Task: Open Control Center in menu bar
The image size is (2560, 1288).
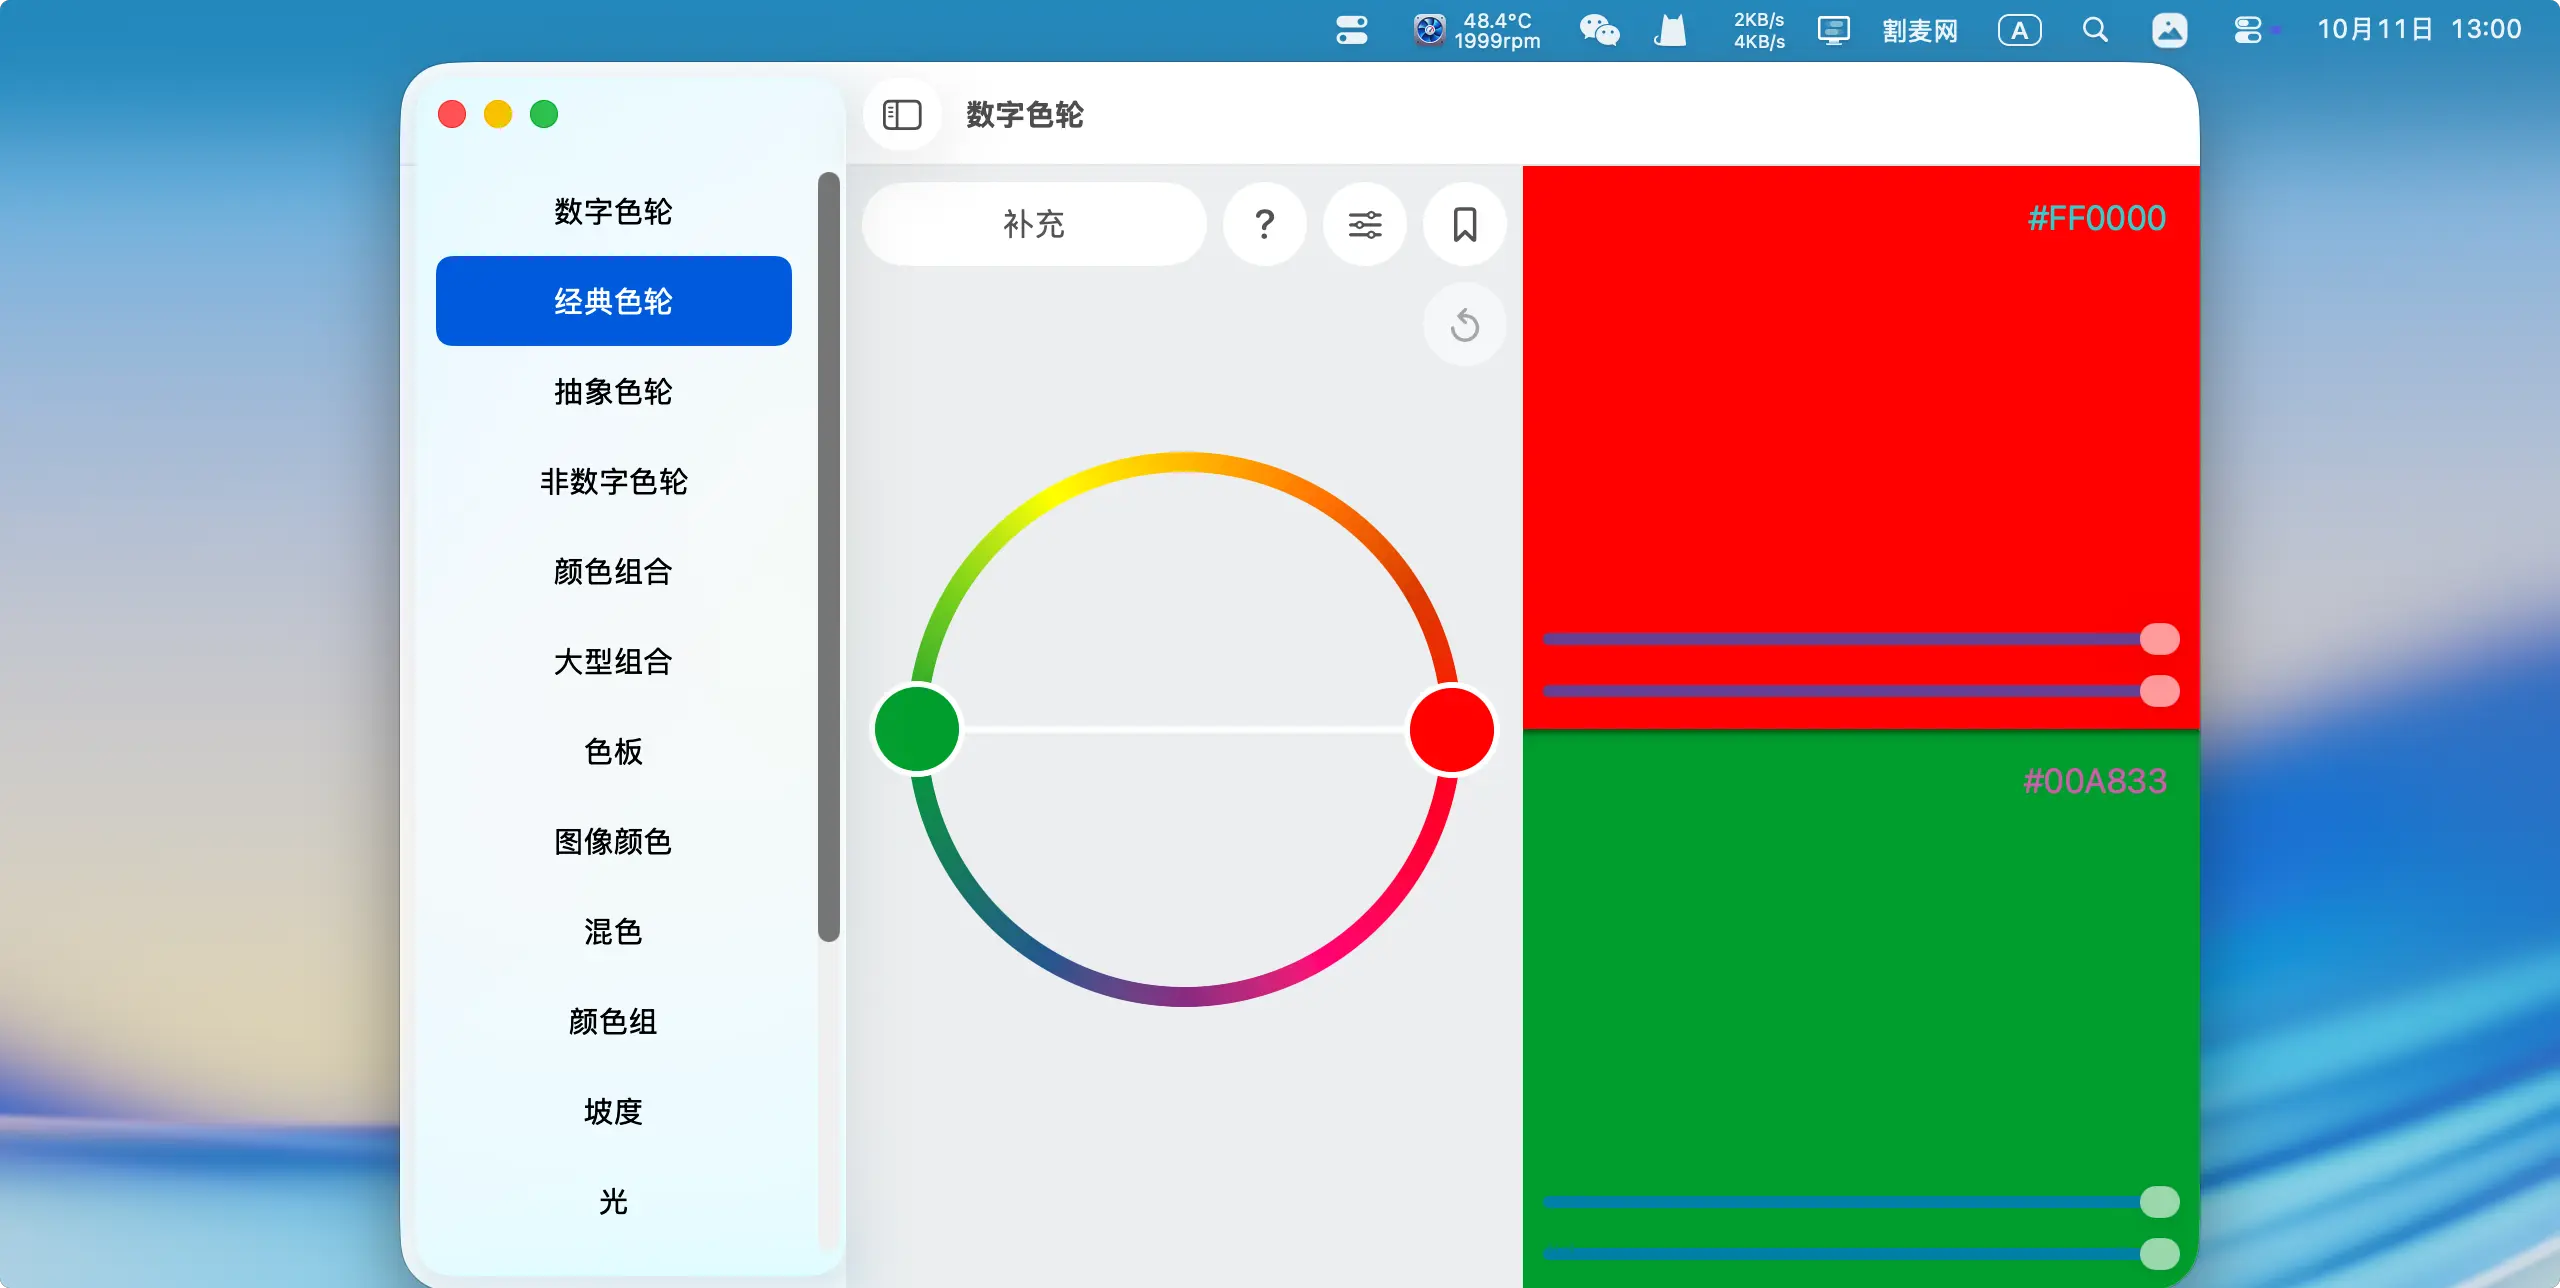Action: tap(2248, 30)
